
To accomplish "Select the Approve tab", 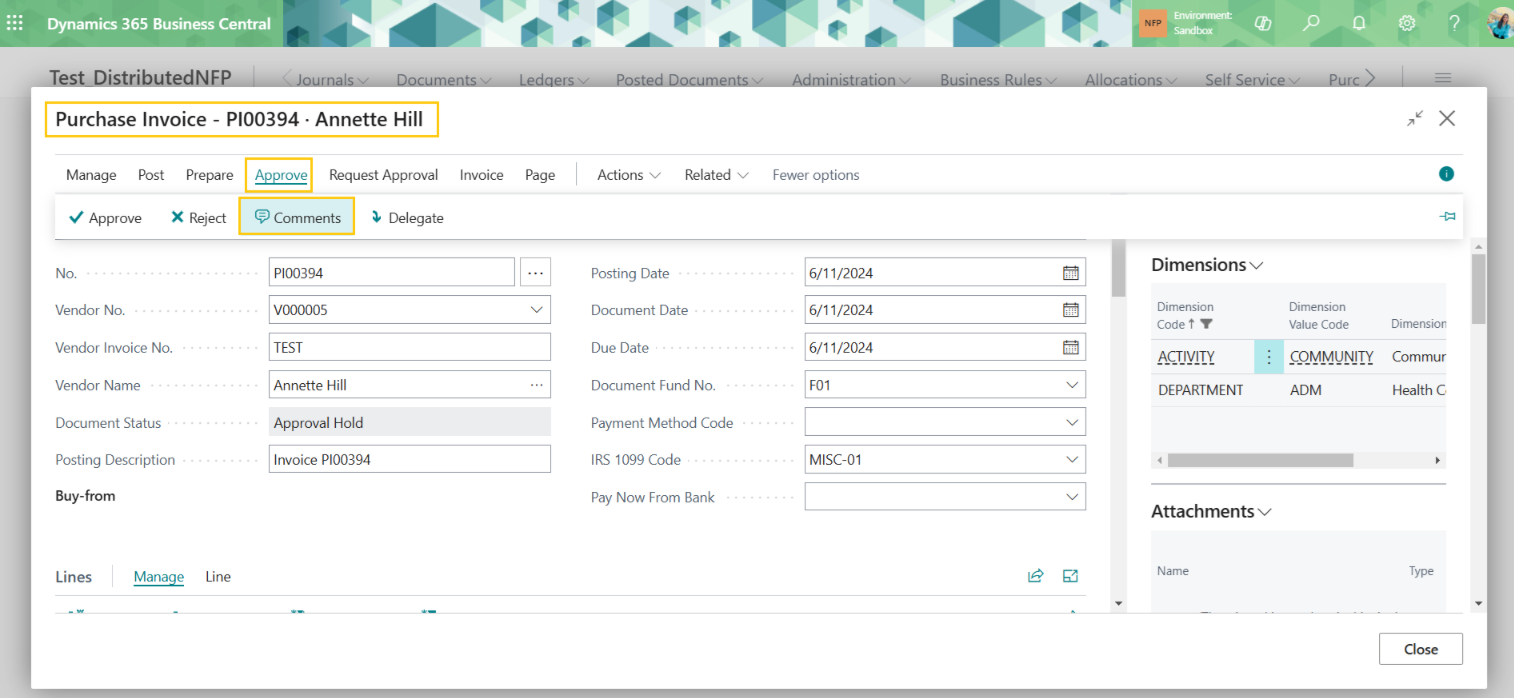I will [281, 175].
